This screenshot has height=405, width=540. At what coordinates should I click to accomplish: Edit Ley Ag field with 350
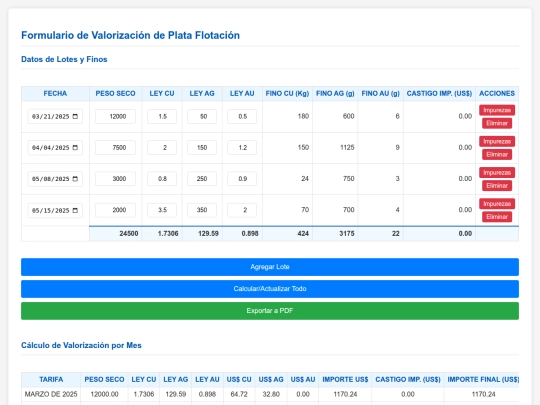tap(202, 210)
